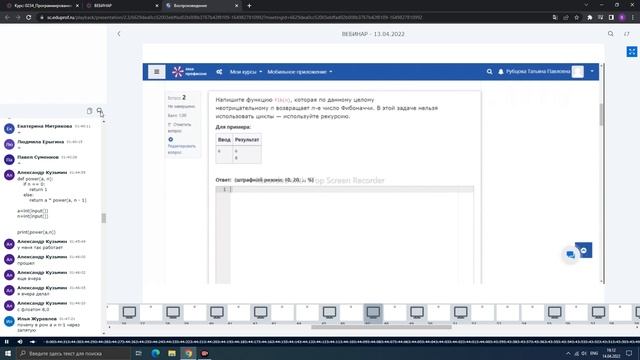Screen dimensions: 640x360
Task: Expand the Мобильное приложение dropdown
Action: 300,72
